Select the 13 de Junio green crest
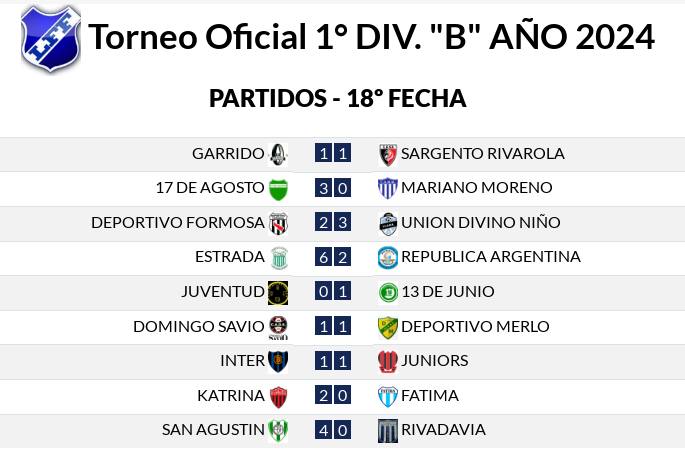 click(388, 292)
